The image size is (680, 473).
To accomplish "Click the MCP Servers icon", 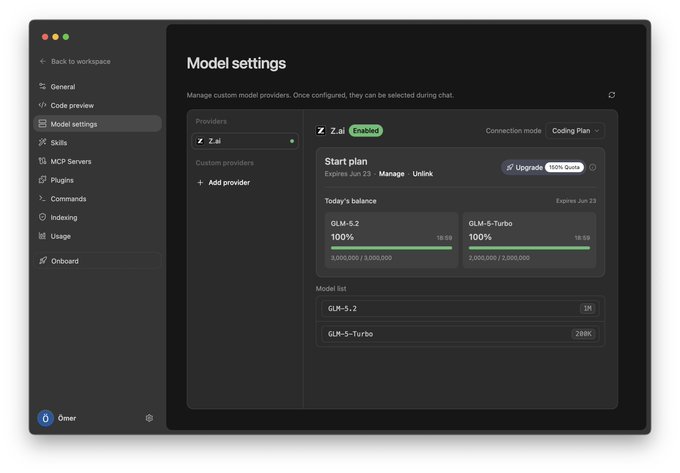I will (42, 161).
